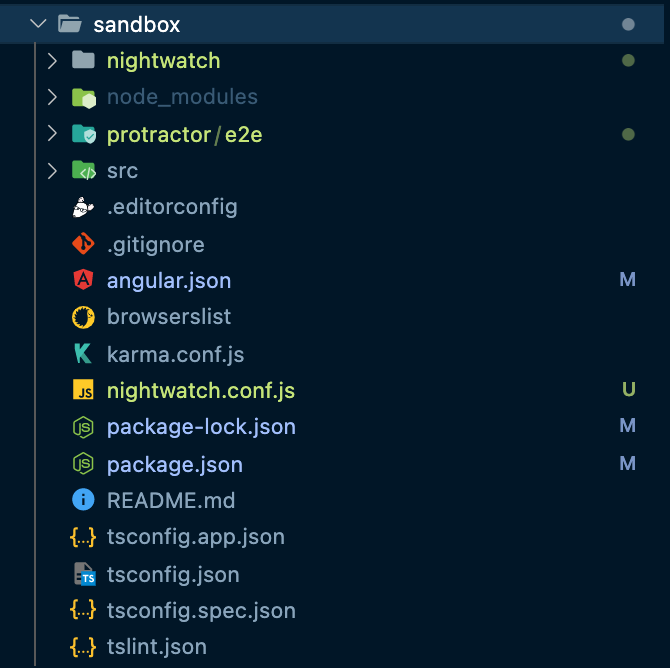Click the Karma K icon
This screenshot has height=668, width=670.
tap(83, 354)
